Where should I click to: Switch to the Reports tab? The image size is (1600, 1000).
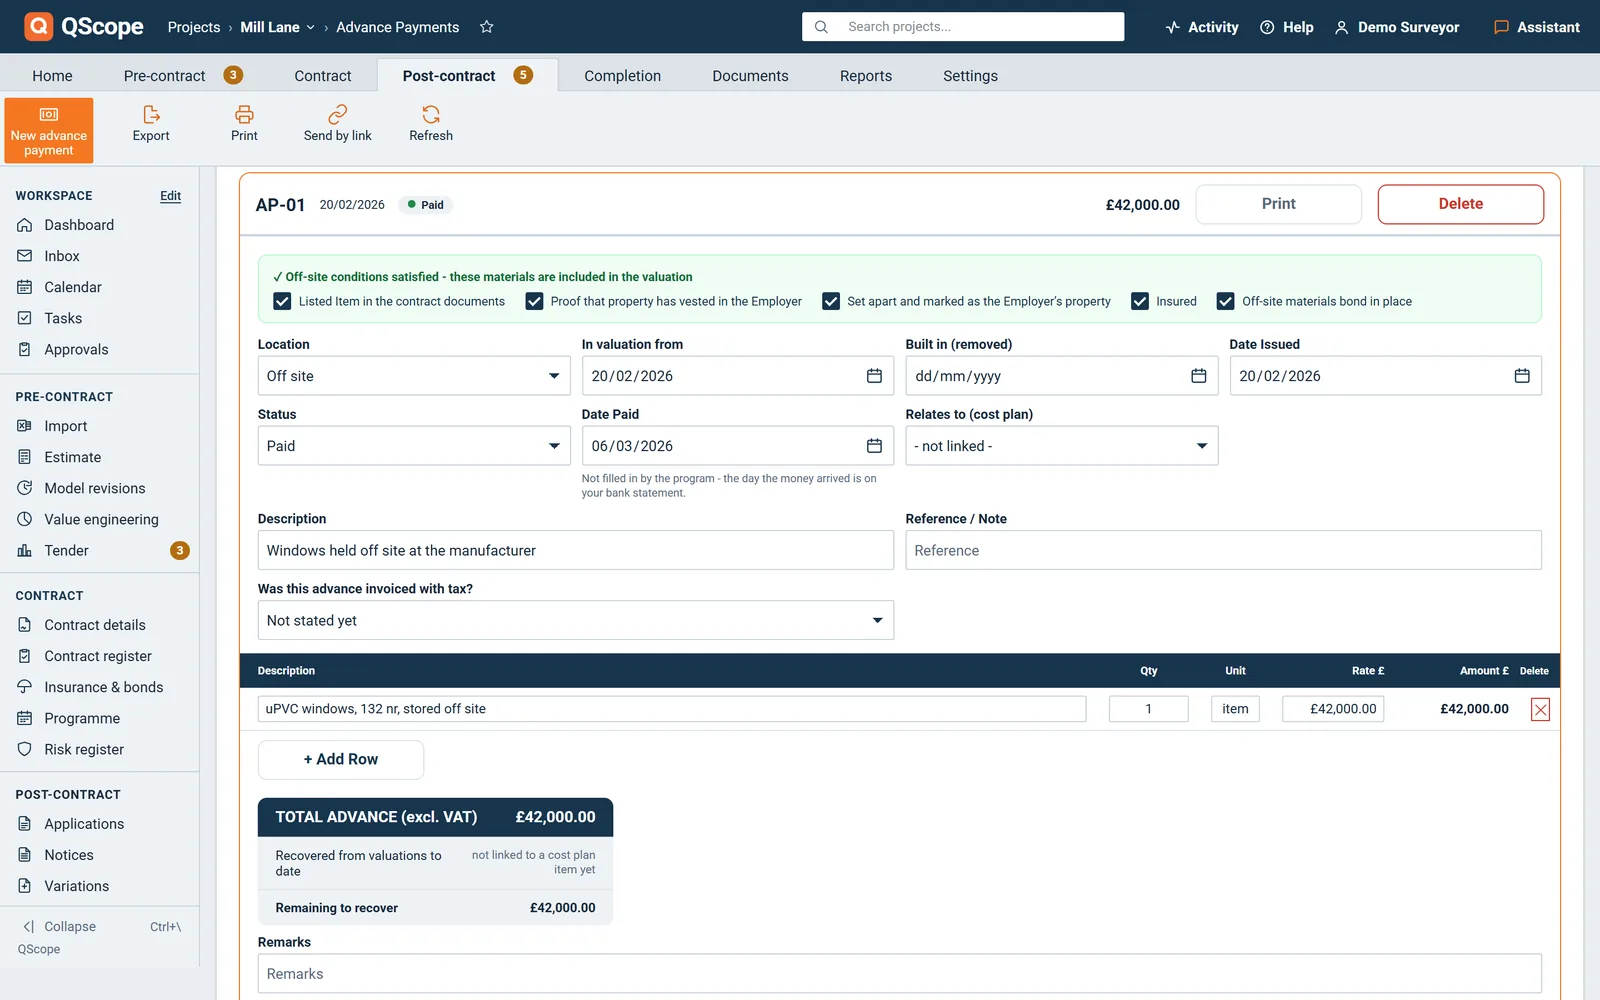point(866,75)
